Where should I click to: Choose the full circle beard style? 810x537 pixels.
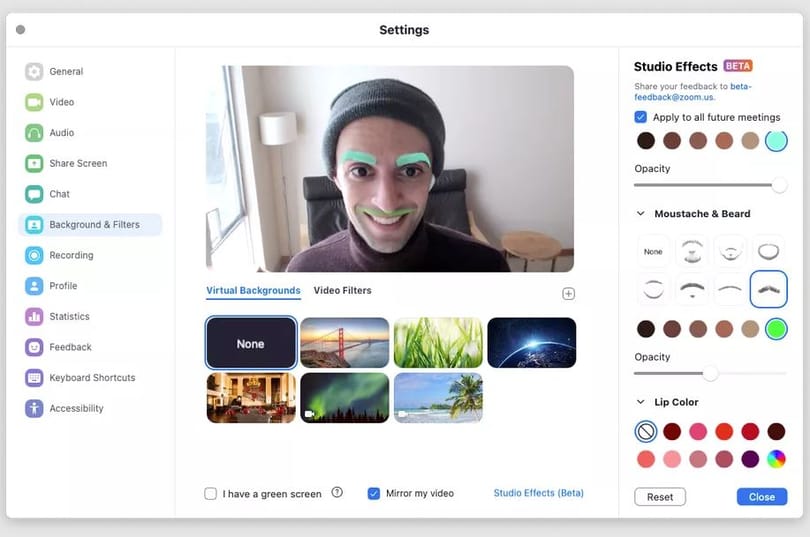point(768,251)
